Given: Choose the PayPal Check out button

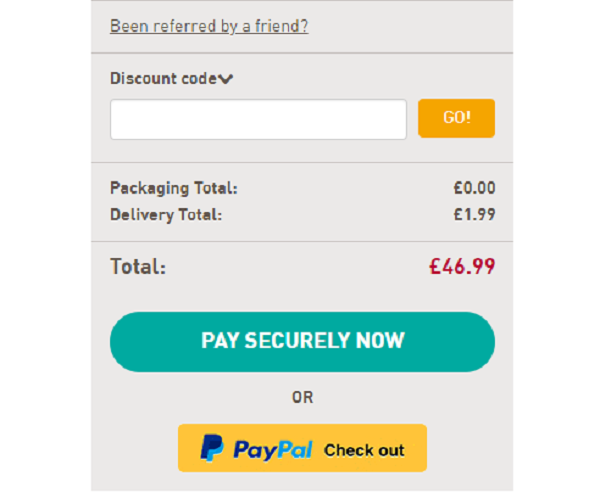Looking at the screenshot, I should 302,448.
